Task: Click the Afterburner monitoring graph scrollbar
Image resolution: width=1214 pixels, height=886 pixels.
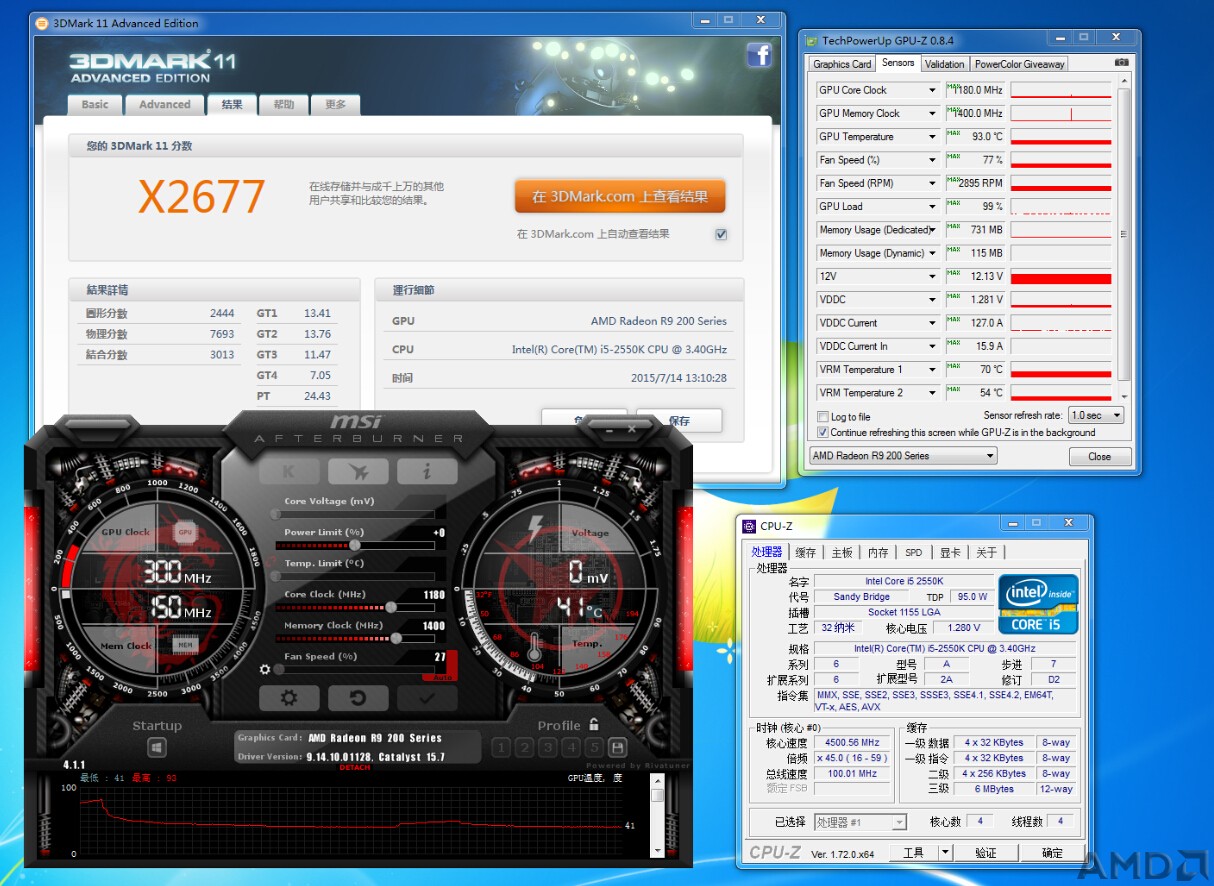Action: click(x=657, y=815)
